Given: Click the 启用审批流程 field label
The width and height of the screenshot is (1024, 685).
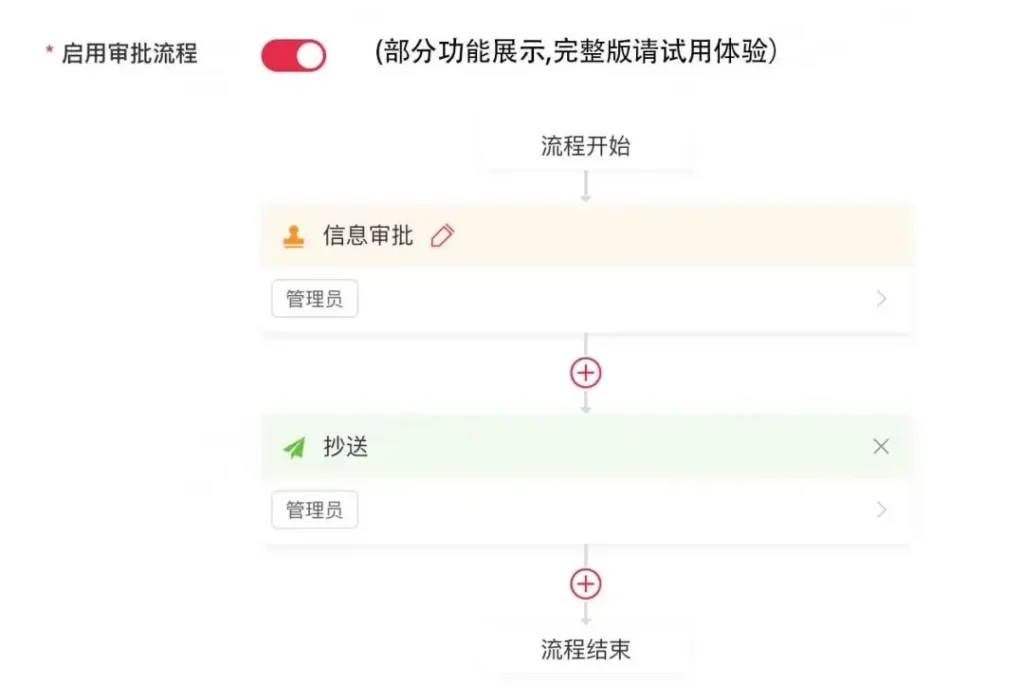Looking at the screenshot, I should [x=129, y=54].
